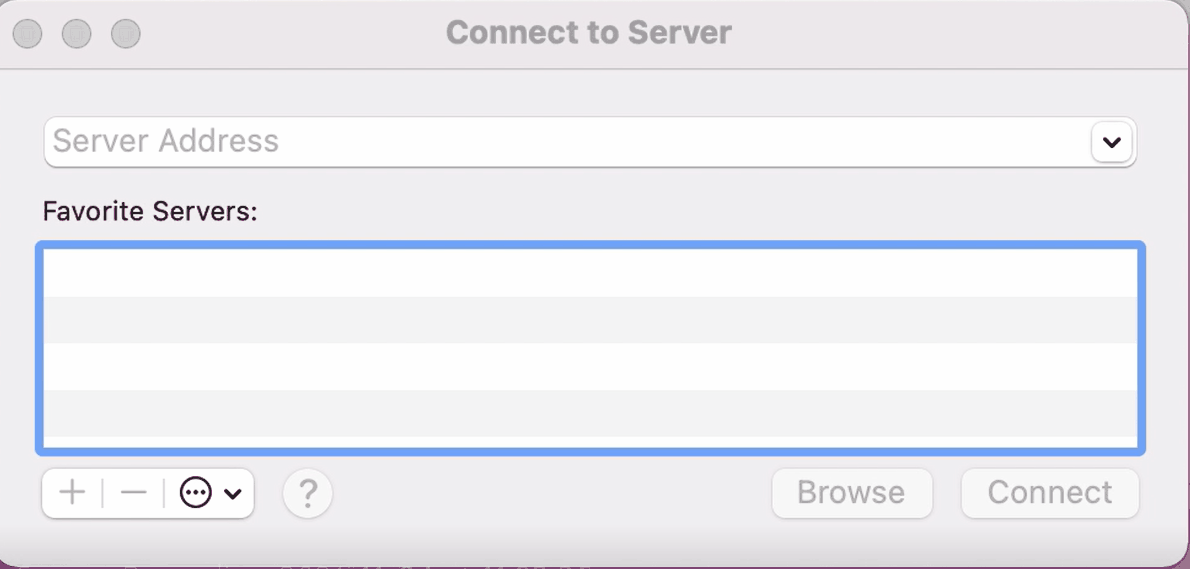The height and width of the screenshot is (569, 1190).
Task: Select fourth shaded row in favorites list
Action: coord(590,413)
